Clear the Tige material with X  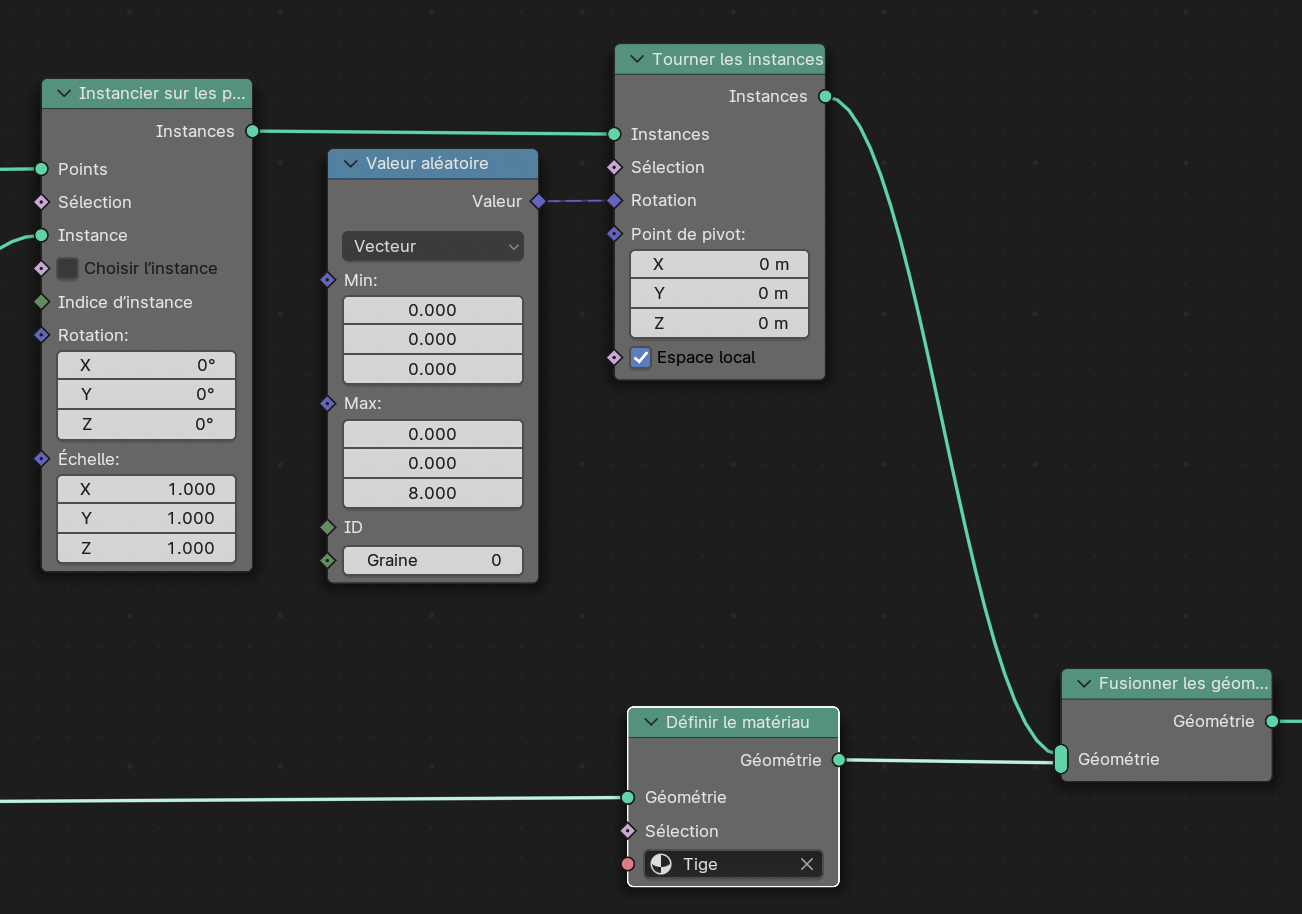point(806,864)
